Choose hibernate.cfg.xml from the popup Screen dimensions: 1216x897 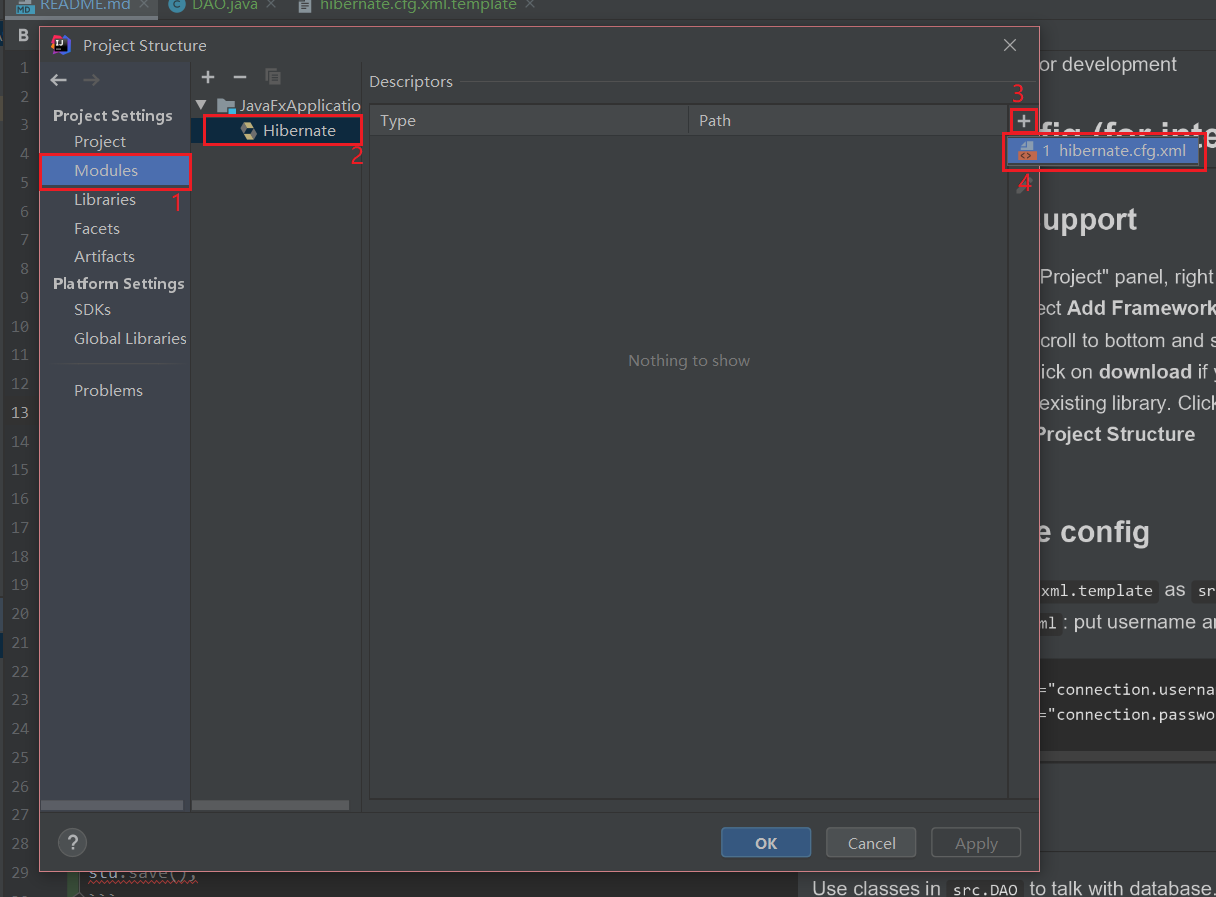pos(1104,151)
